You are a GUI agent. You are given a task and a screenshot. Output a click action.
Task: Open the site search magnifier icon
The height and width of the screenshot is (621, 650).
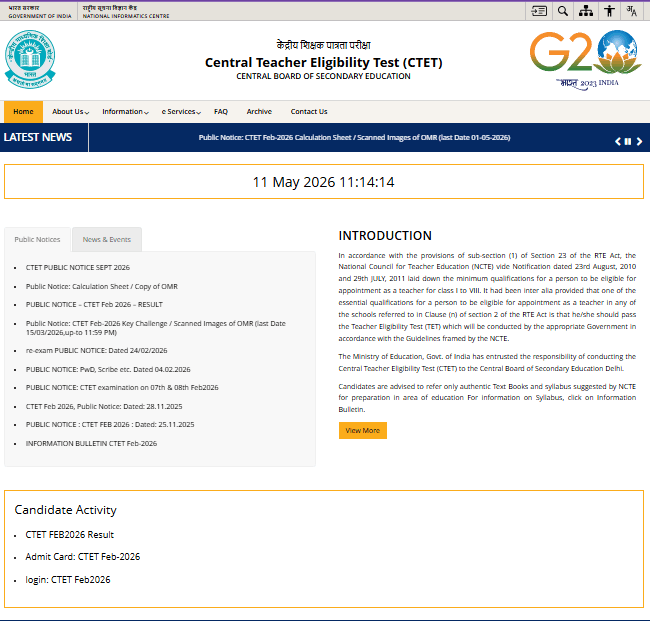pyautogui.click(x=563, y=11)
